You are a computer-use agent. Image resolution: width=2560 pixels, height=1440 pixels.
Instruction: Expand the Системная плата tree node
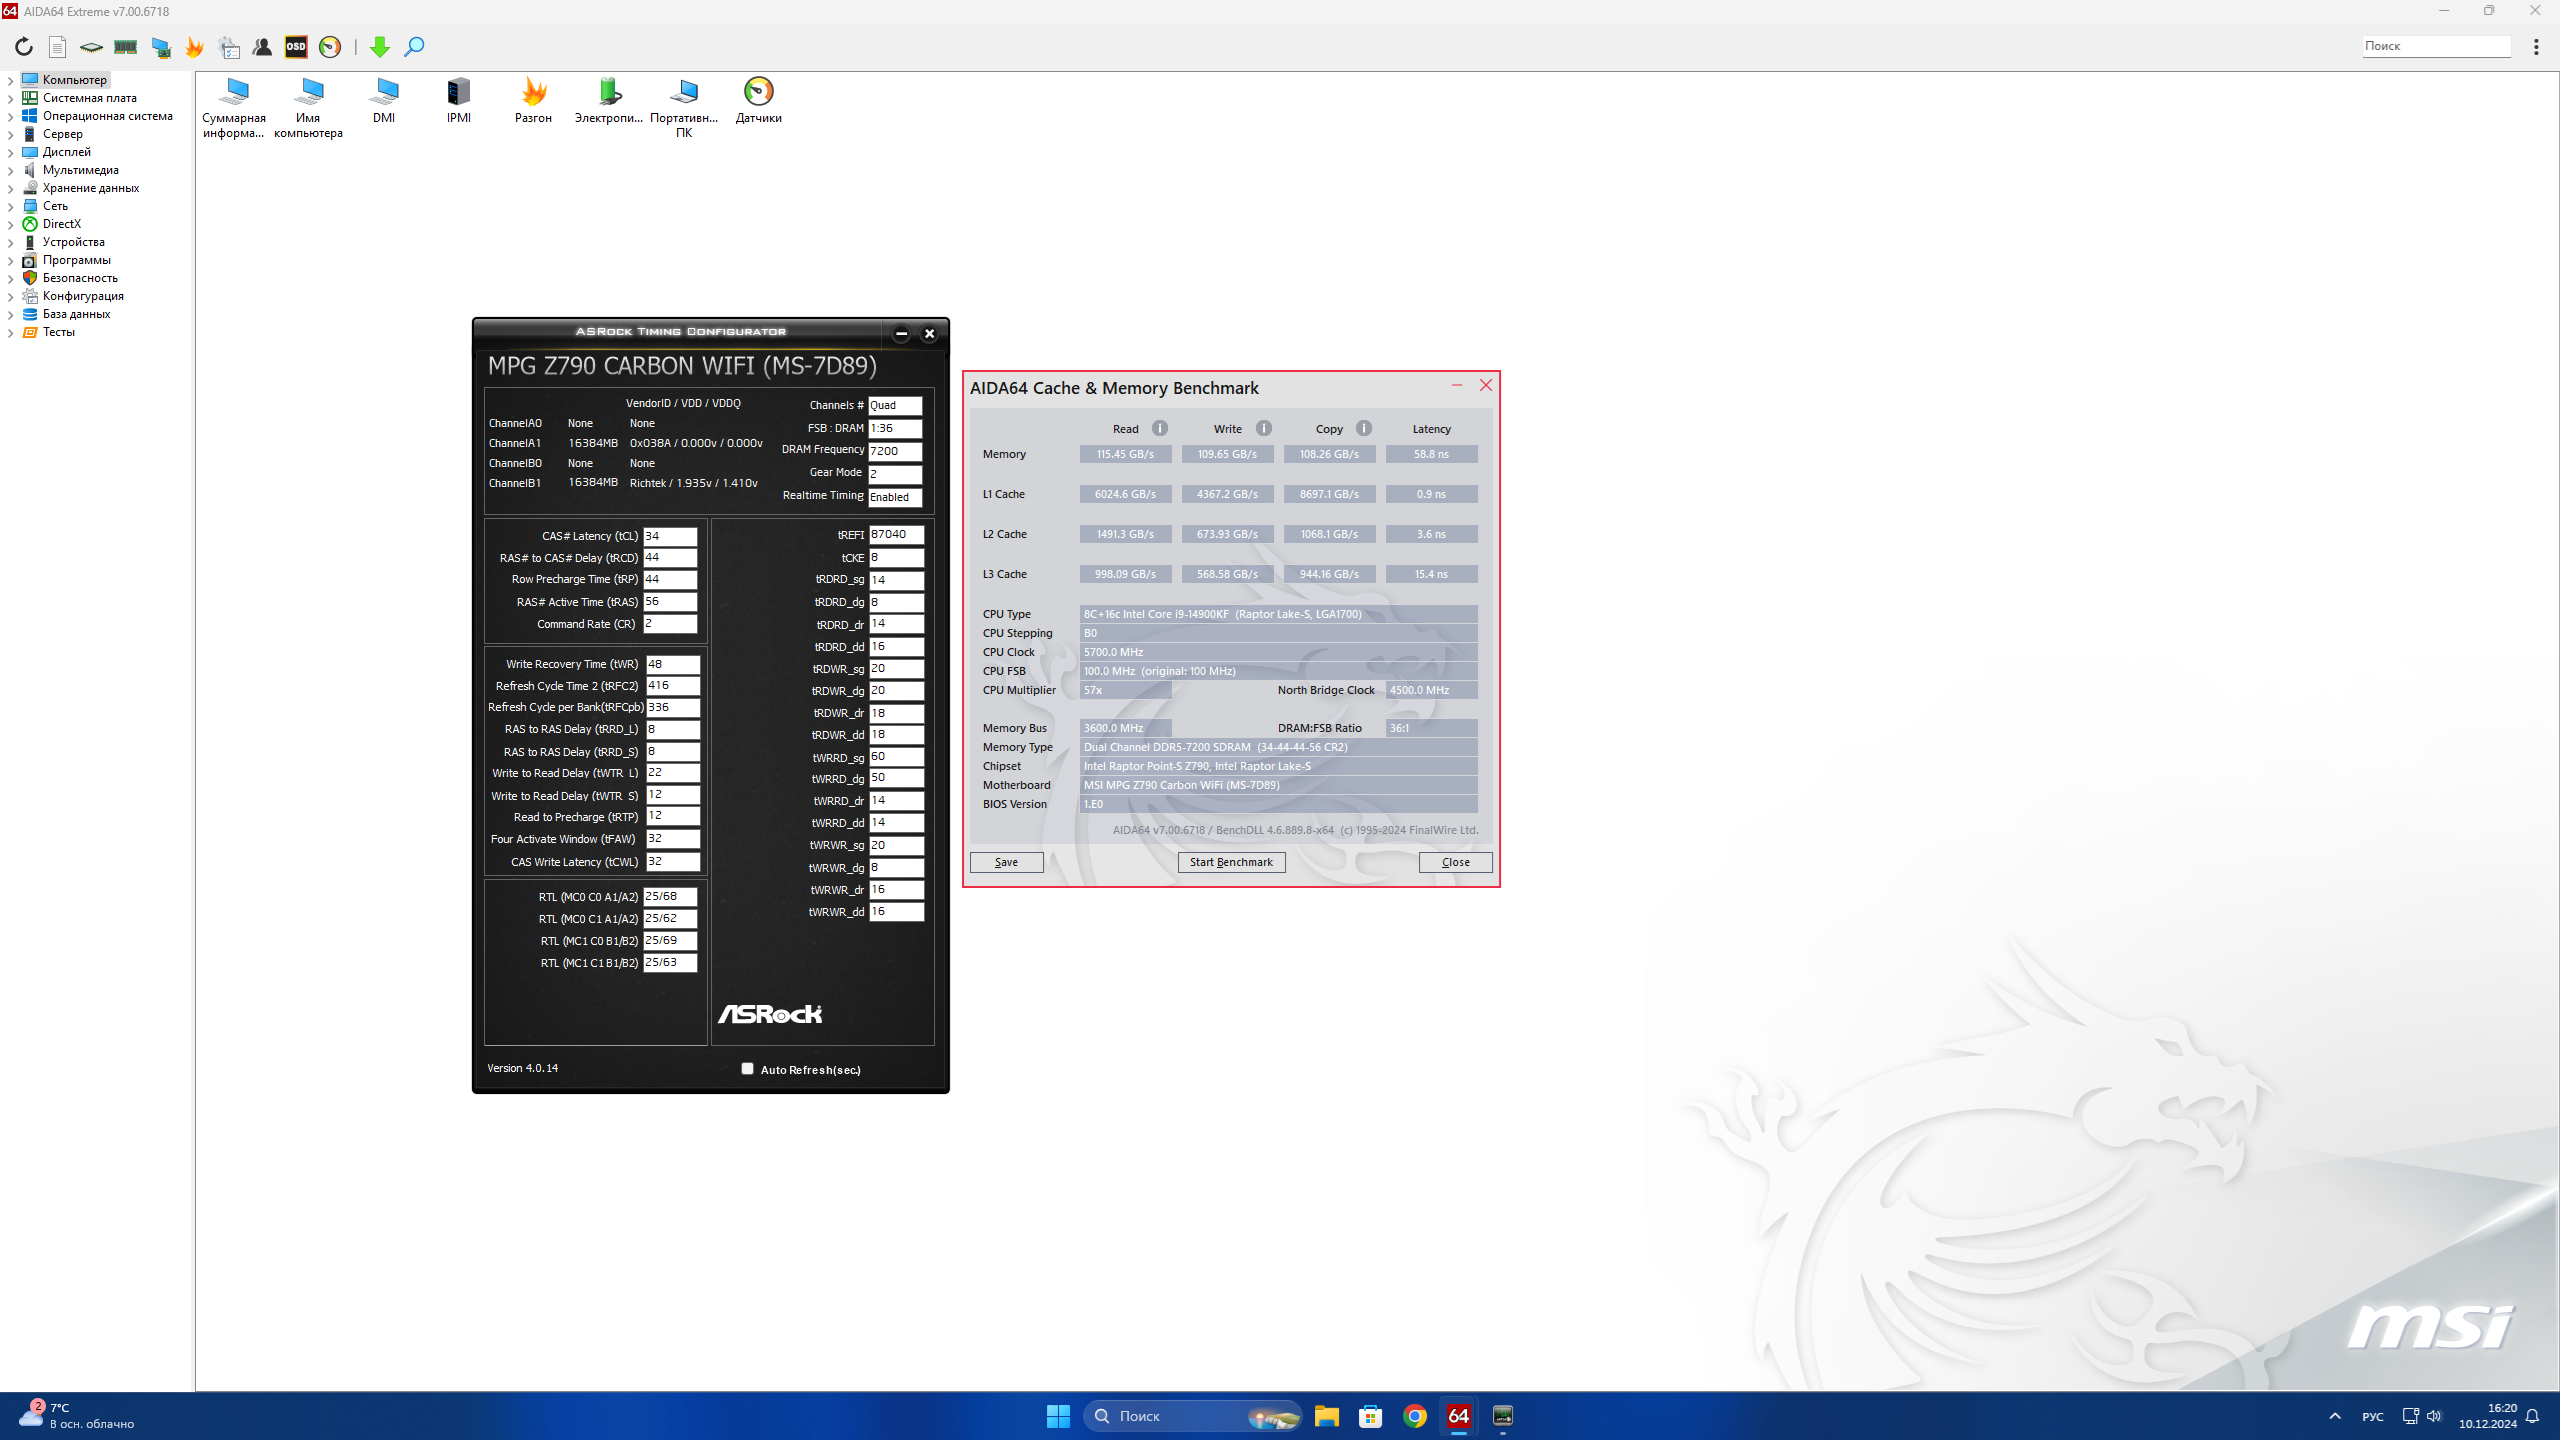10,98
